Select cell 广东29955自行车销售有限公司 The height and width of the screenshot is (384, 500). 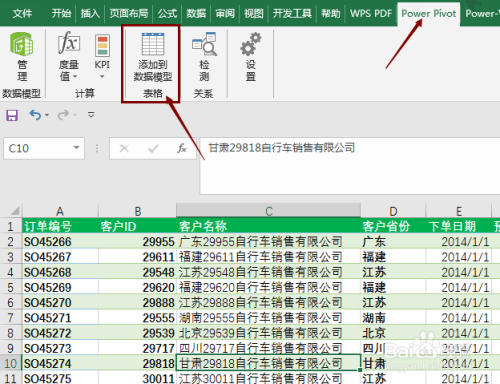tap(269, 242)
